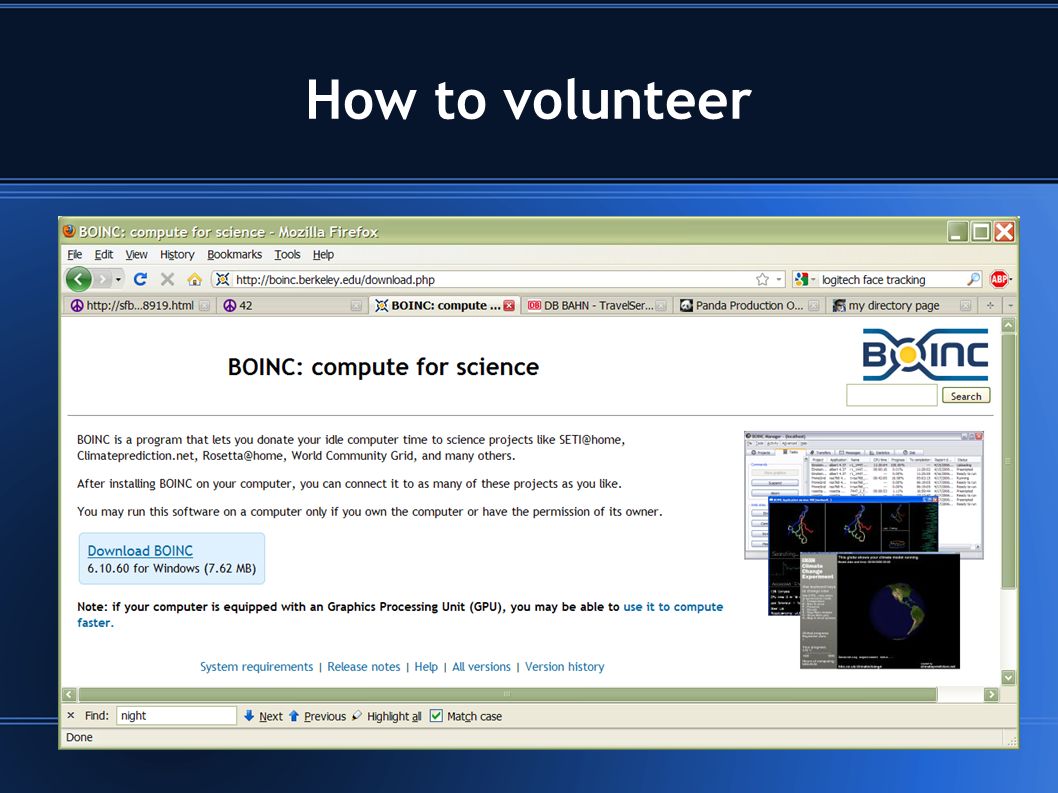Open the Bookmarks menu
Viewport: 1058px width, 793px height.
tap(234, 254)
